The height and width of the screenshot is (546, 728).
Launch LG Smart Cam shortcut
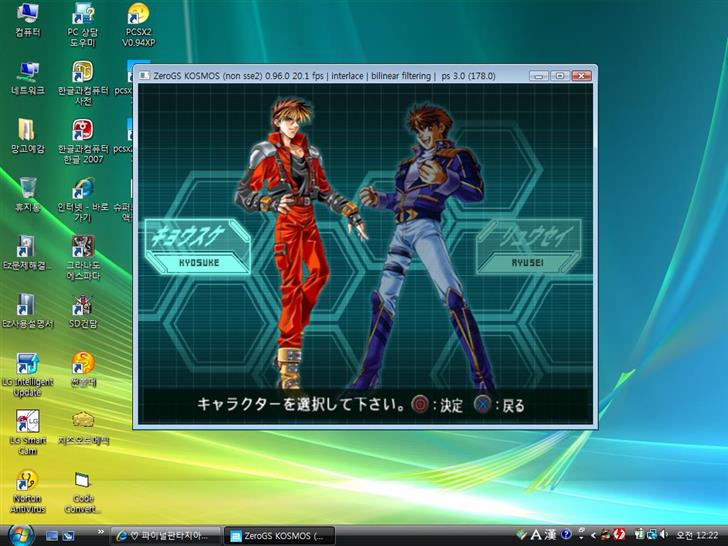(x=28, y=432)
